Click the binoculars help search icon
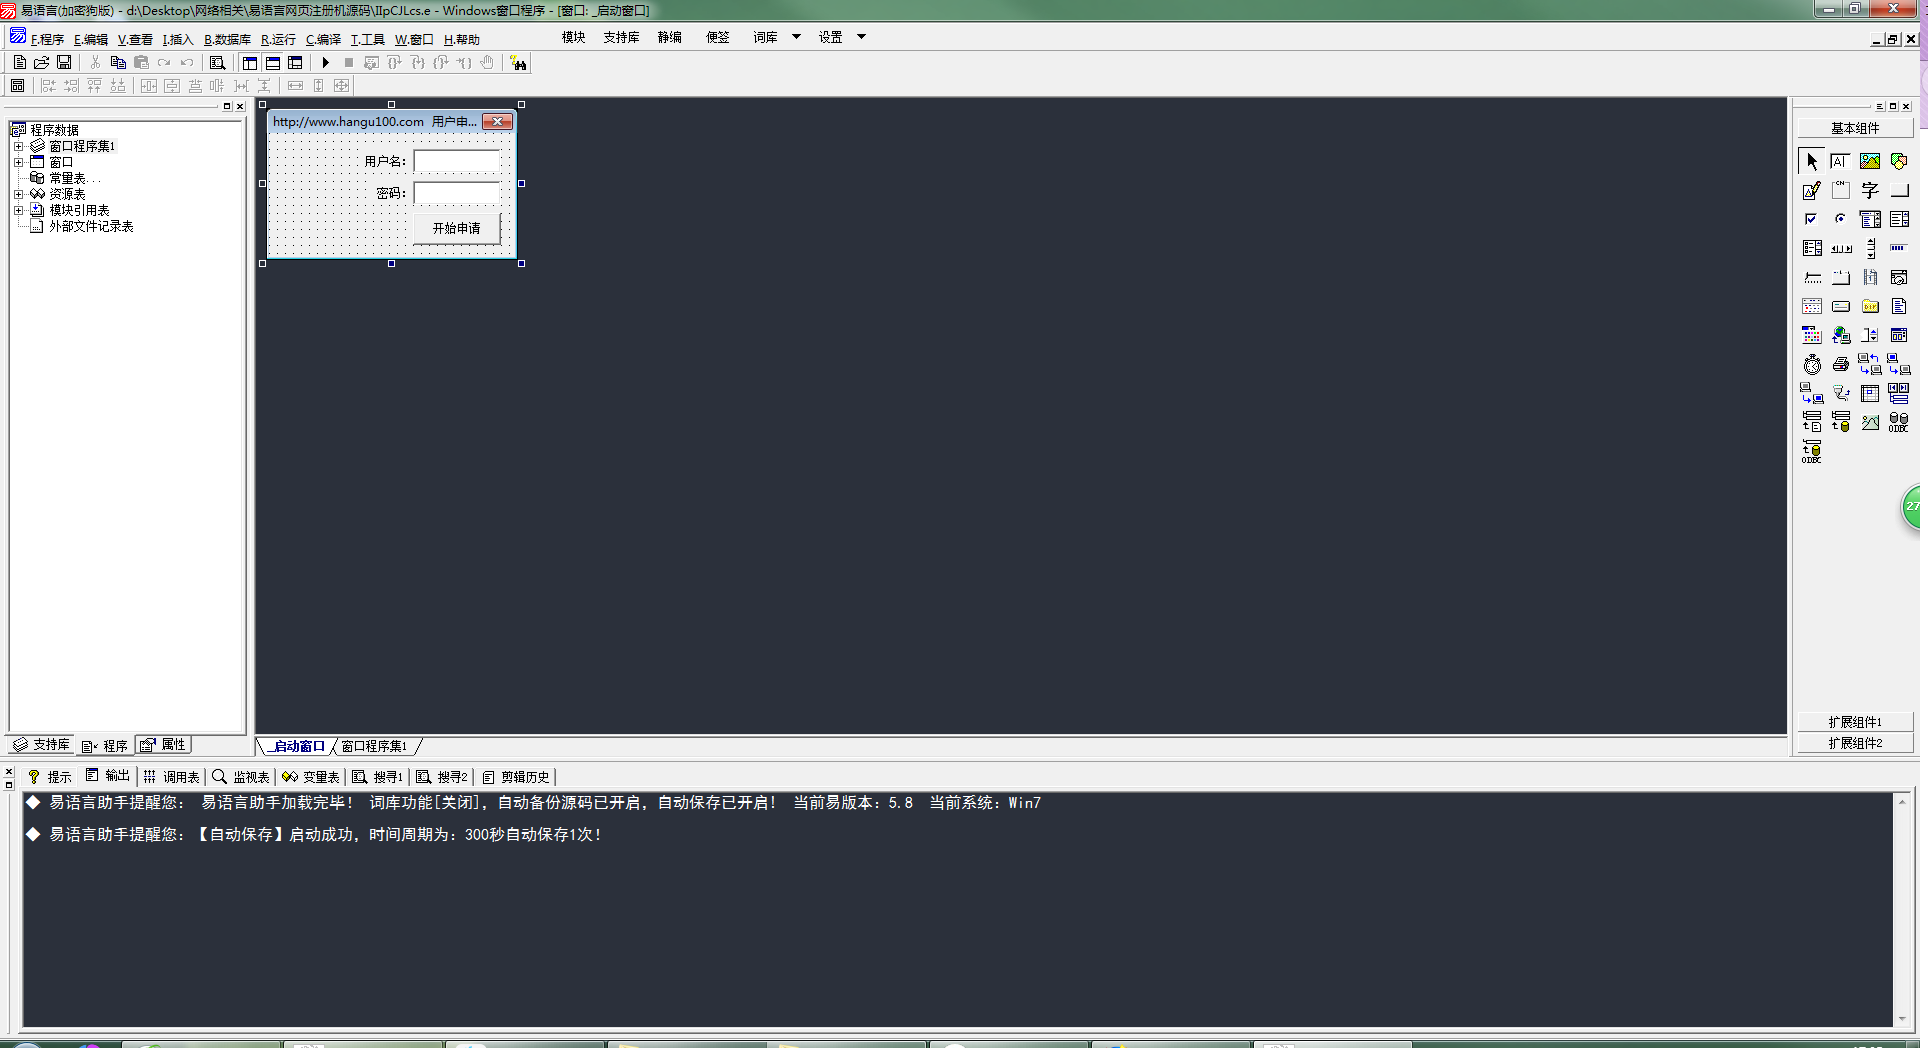1928x1048 pixels. point(518,63)
